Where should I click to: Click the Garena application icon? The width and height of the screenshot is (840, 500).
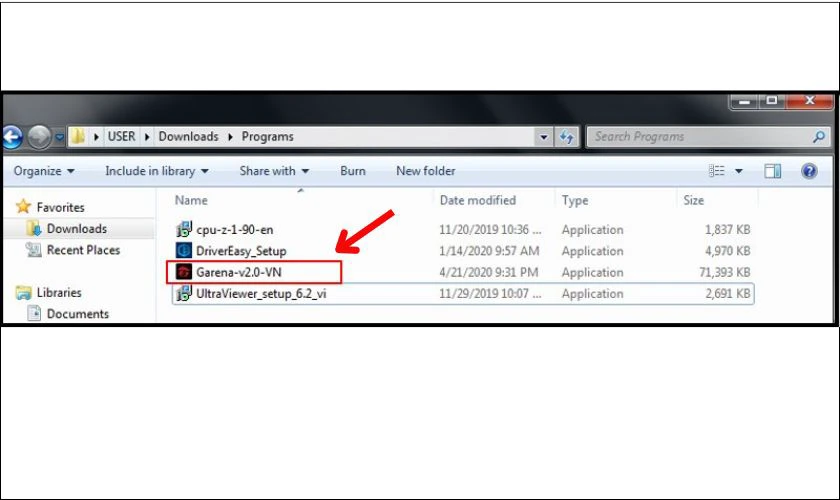(184, 272)
